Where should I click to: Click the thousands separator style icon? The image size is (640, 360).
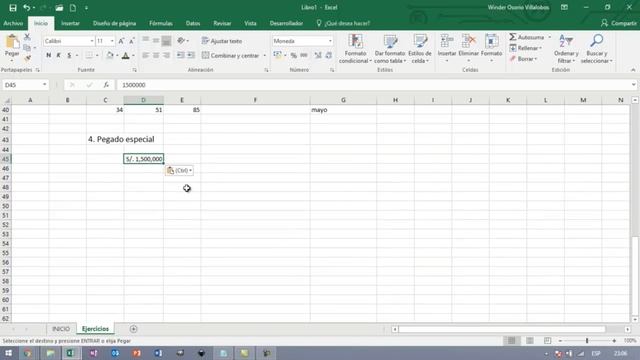(x=304, y=55)
